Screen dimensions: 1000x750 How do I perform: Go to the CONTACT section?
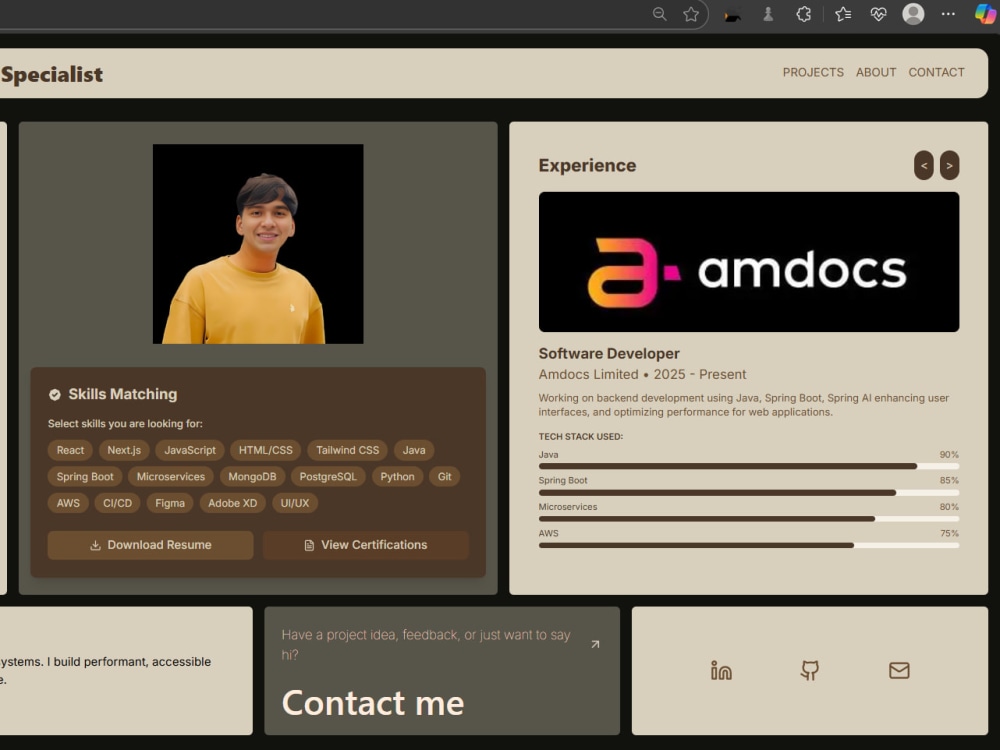(936, 73)
